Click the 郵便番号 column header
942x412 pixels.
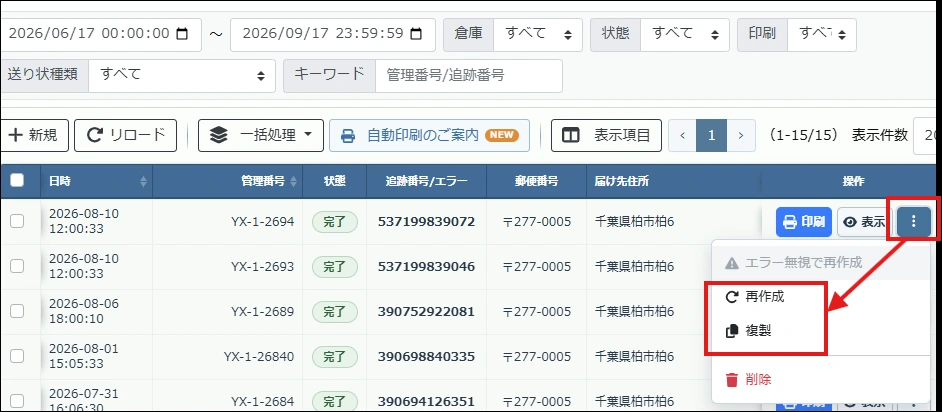(536, 181)
